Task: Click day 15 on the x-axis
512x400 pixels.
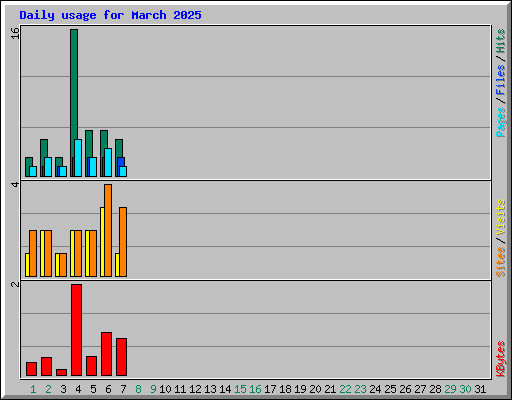Action: pos(240,389)
